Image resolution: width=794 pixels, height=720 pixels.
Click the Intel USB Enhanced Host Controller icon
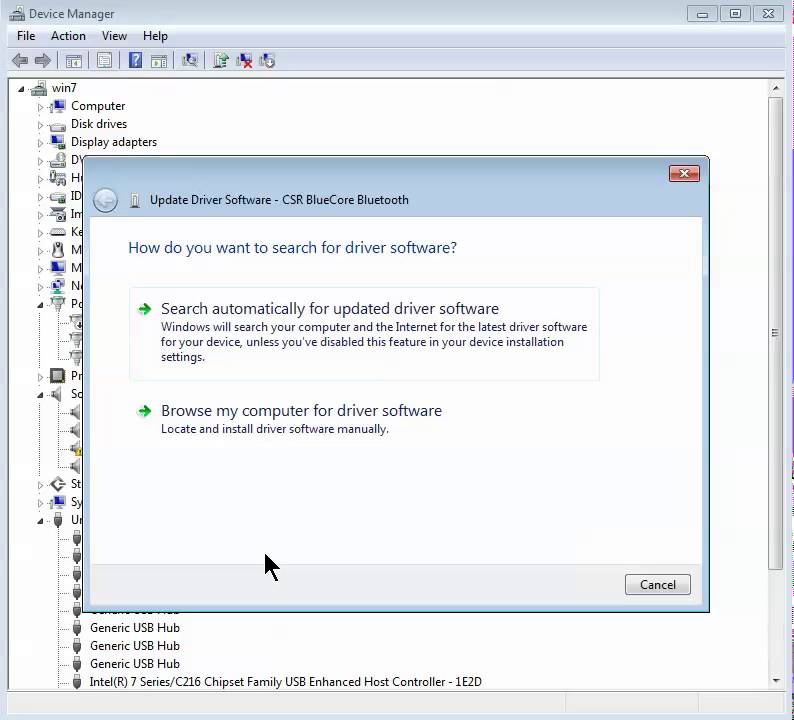(77, 682)
